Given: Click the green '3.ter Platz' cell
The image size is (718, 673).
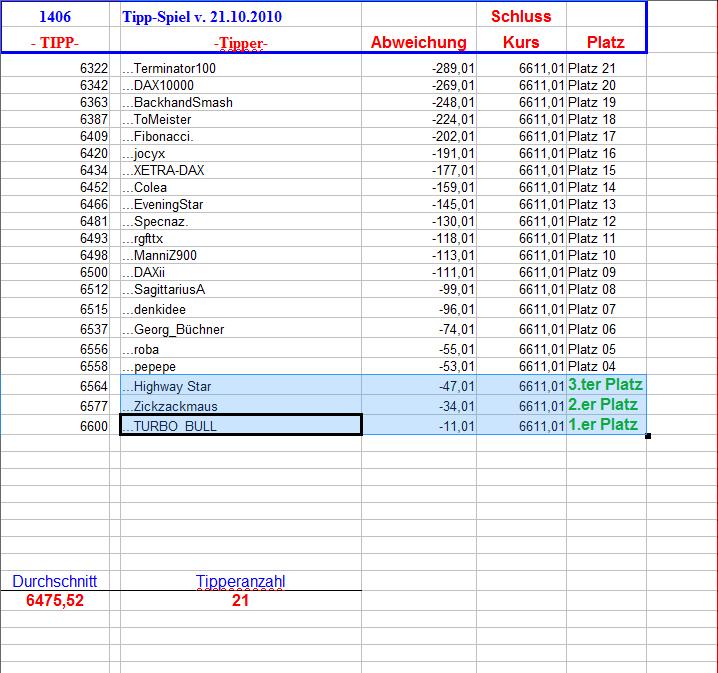Looking at the screenshot, I should (x=606, y=385).
